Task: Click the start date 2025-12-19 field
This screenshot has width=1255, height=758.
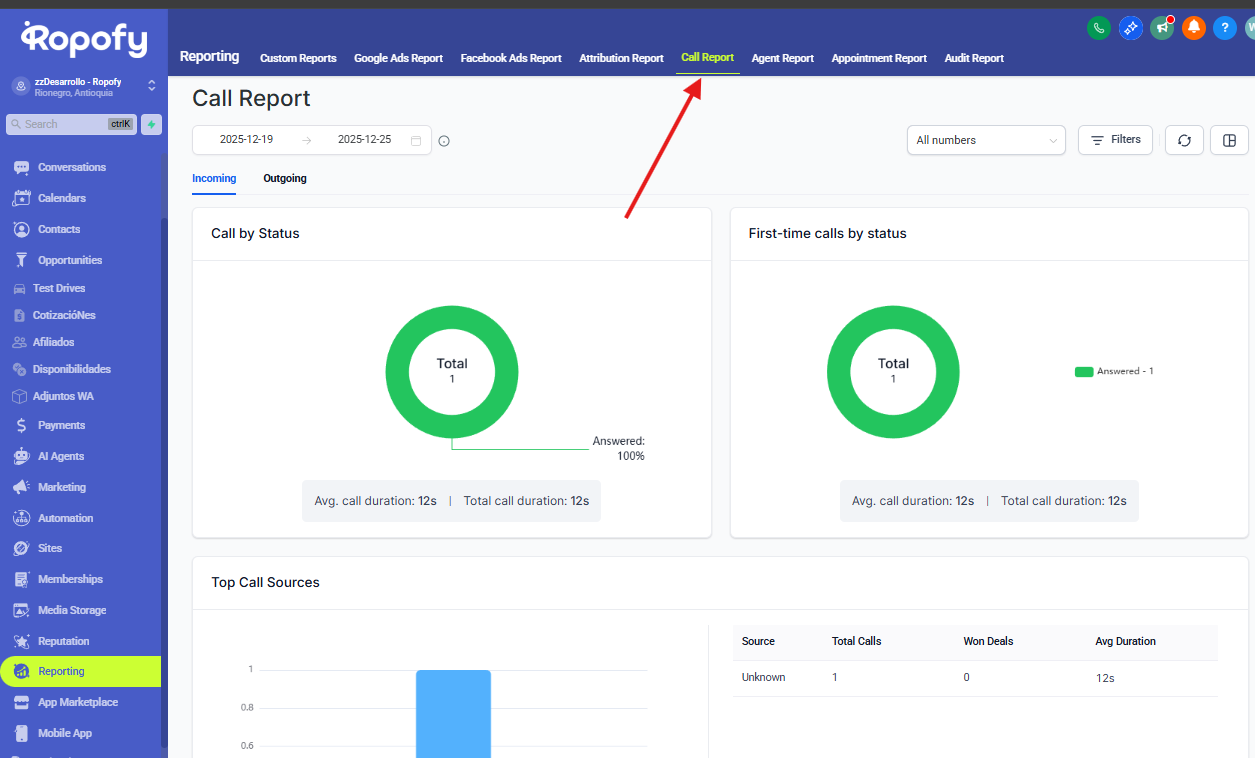Action: point(246,140)
